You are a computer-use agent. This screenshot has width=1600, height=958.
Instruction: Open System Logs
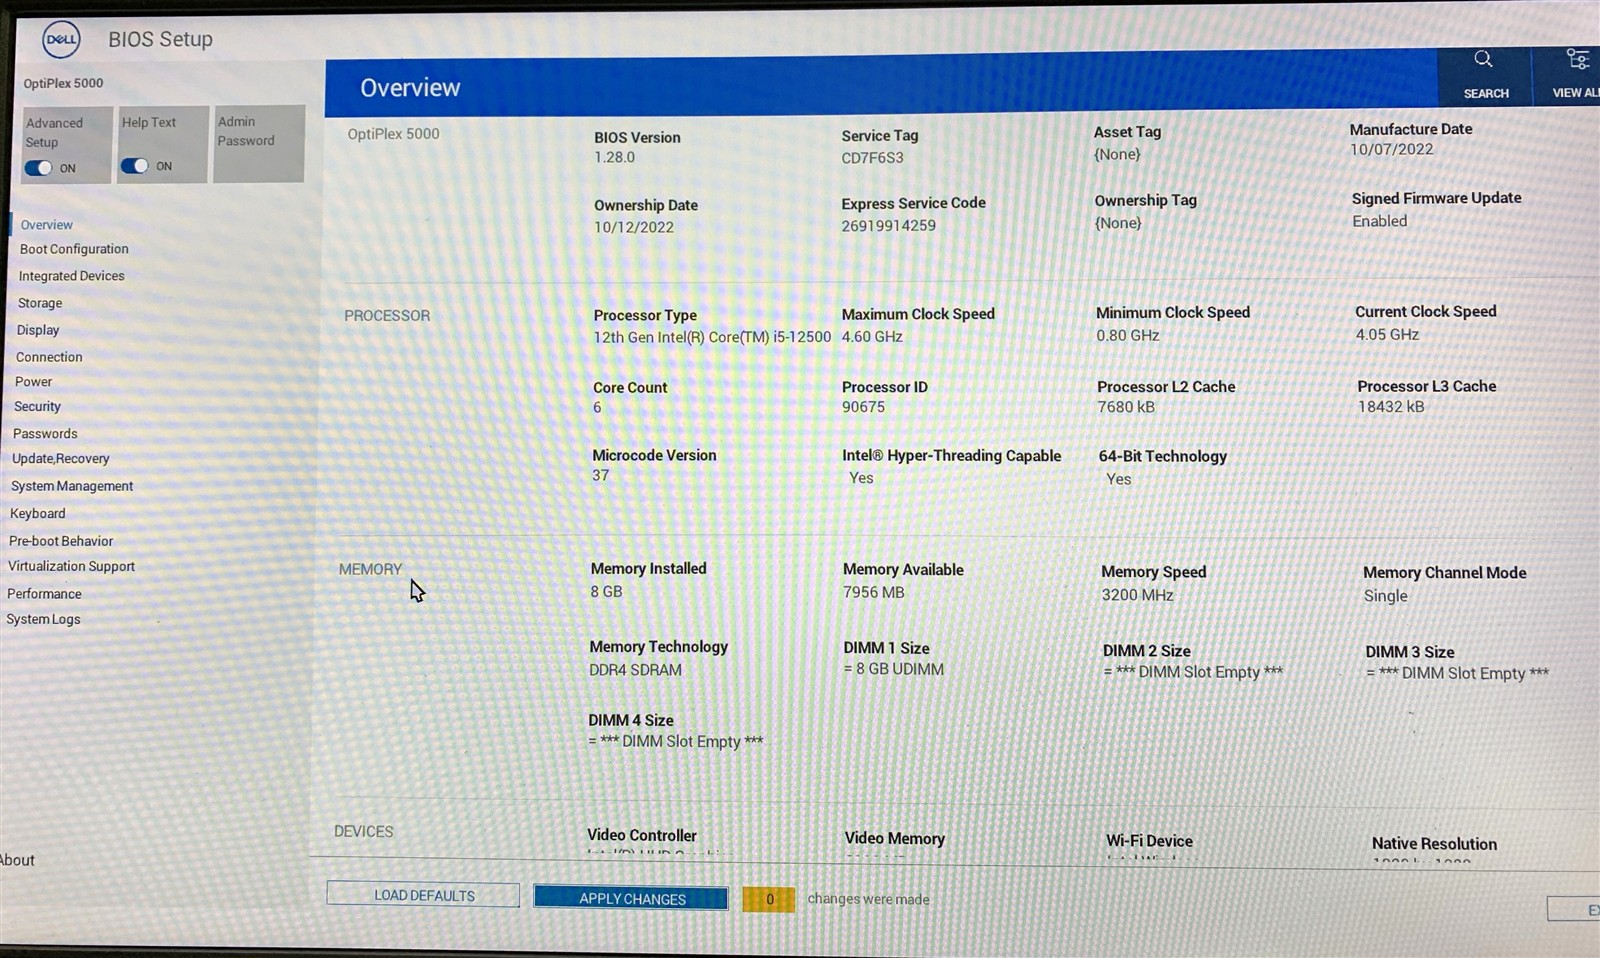tap(43, 619)
